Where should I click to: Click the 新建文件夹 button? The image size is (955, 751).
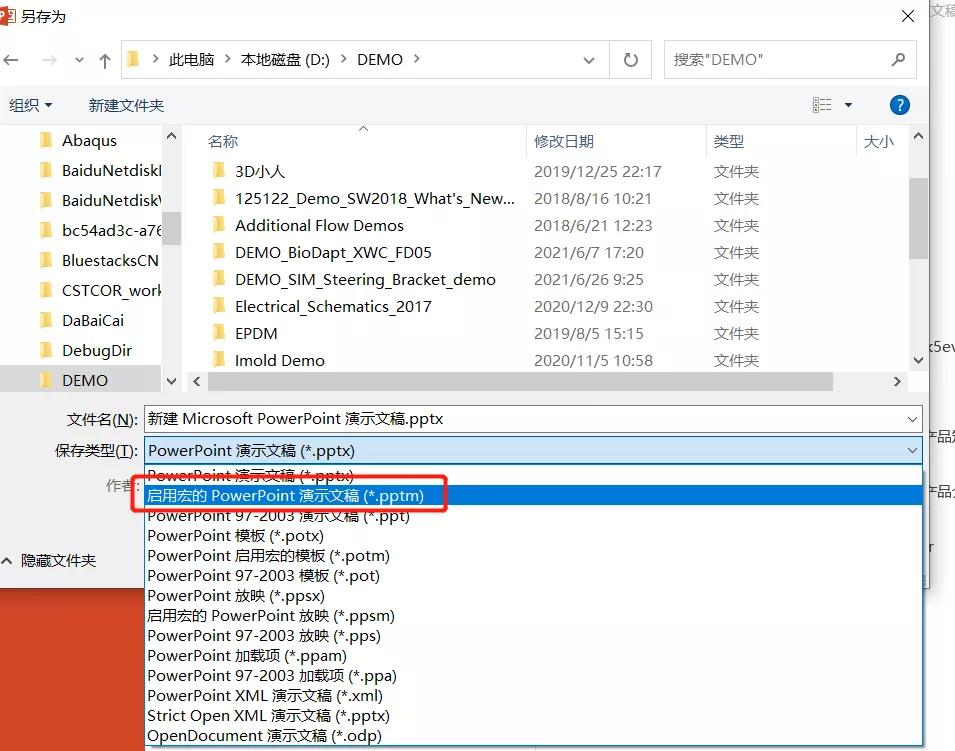(x=126, y=104)
